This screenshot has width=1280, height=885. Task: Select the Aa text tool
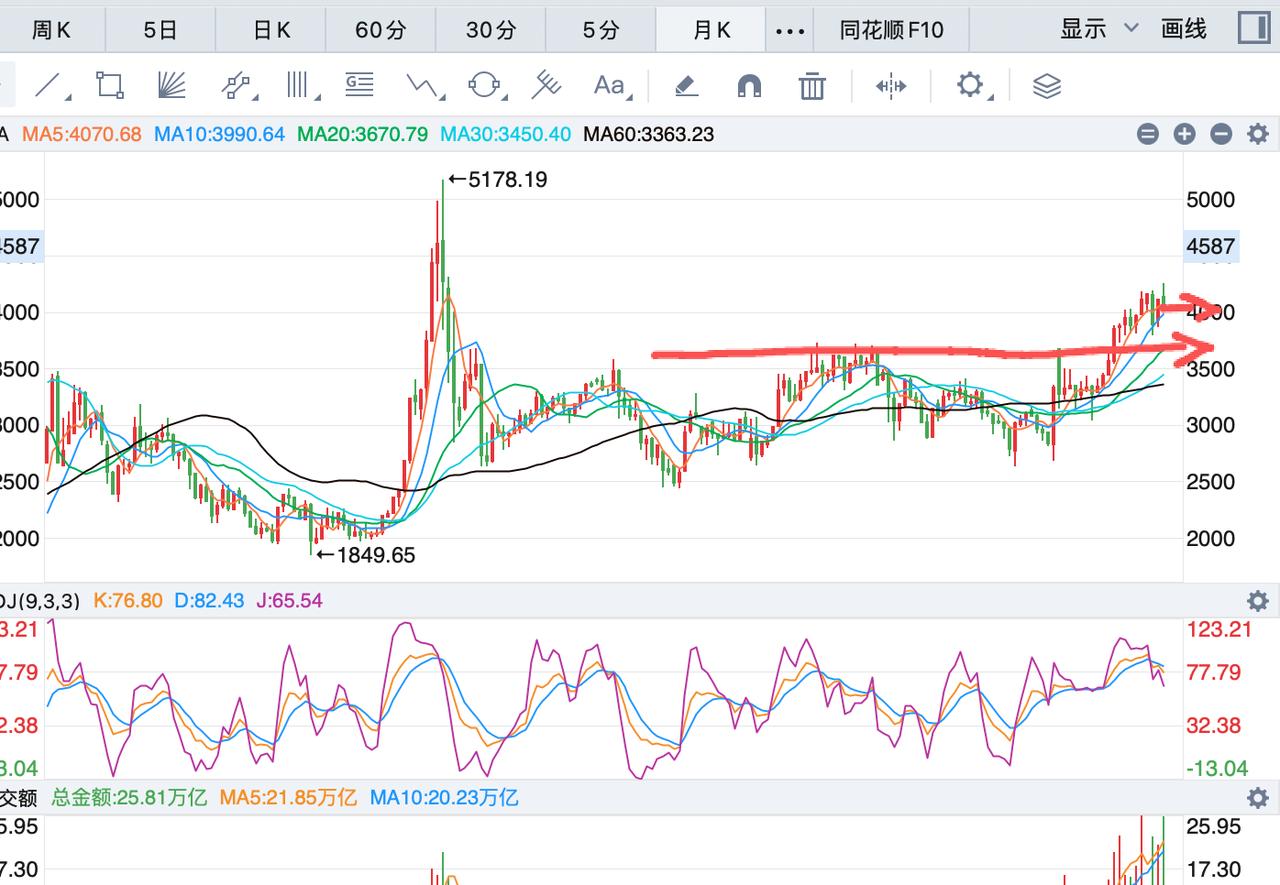(x=611, y=85)
